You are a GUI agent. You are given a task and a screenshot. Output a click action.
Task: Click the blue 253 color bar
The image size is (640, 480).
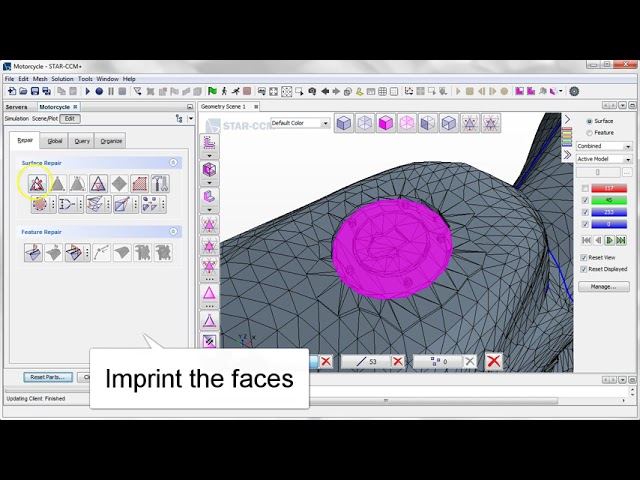tap(609, 212)
